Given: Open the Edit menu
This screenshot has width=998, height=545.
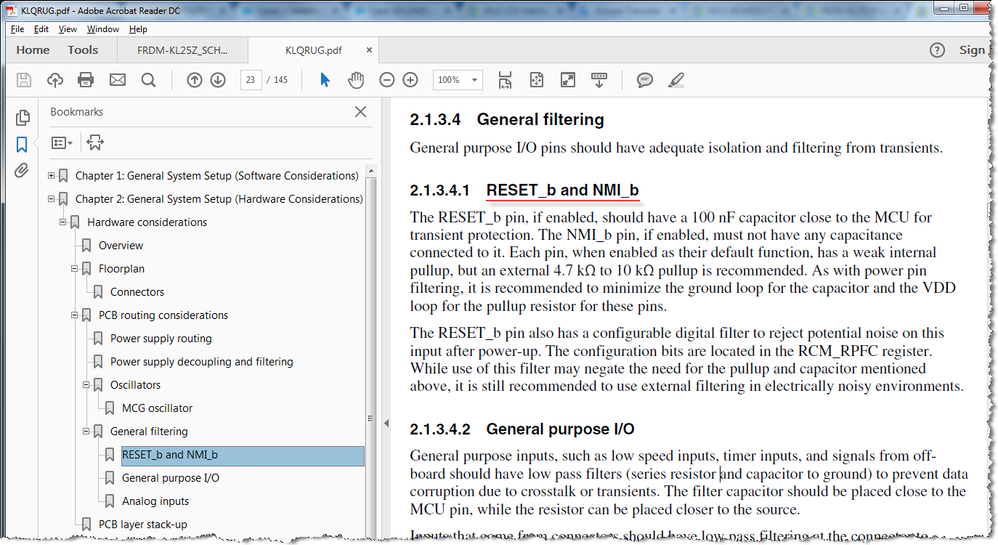Looking at the screenshot, I should coord(41,29).
